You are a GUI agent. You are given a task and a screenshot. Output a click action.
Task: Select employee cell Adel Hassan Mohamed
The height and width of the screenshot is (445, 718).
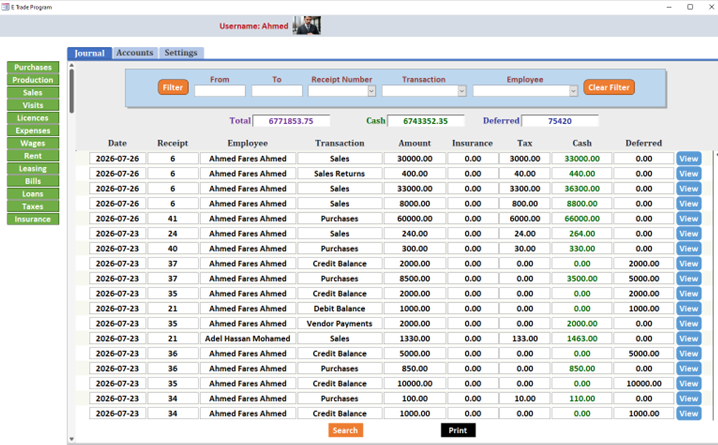click(248, 339)
